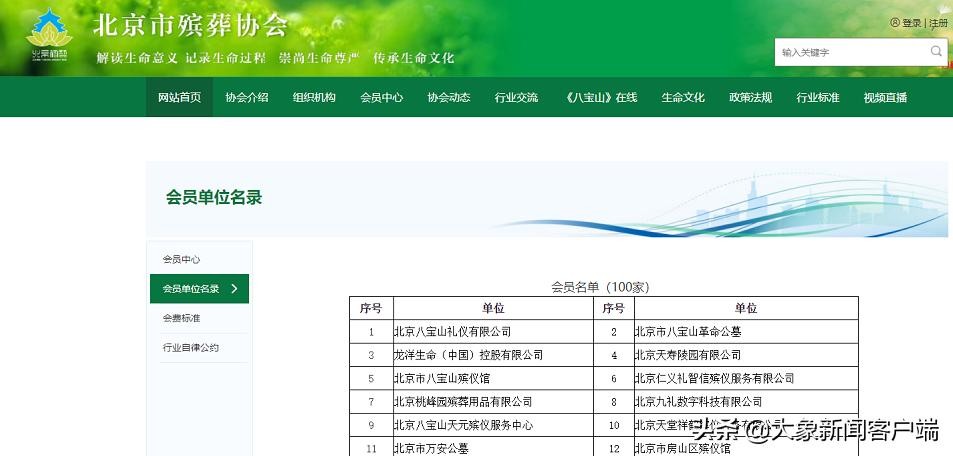Go to 行业标准 page
This screenshot has height=456, width=953.
coord(817,97)
